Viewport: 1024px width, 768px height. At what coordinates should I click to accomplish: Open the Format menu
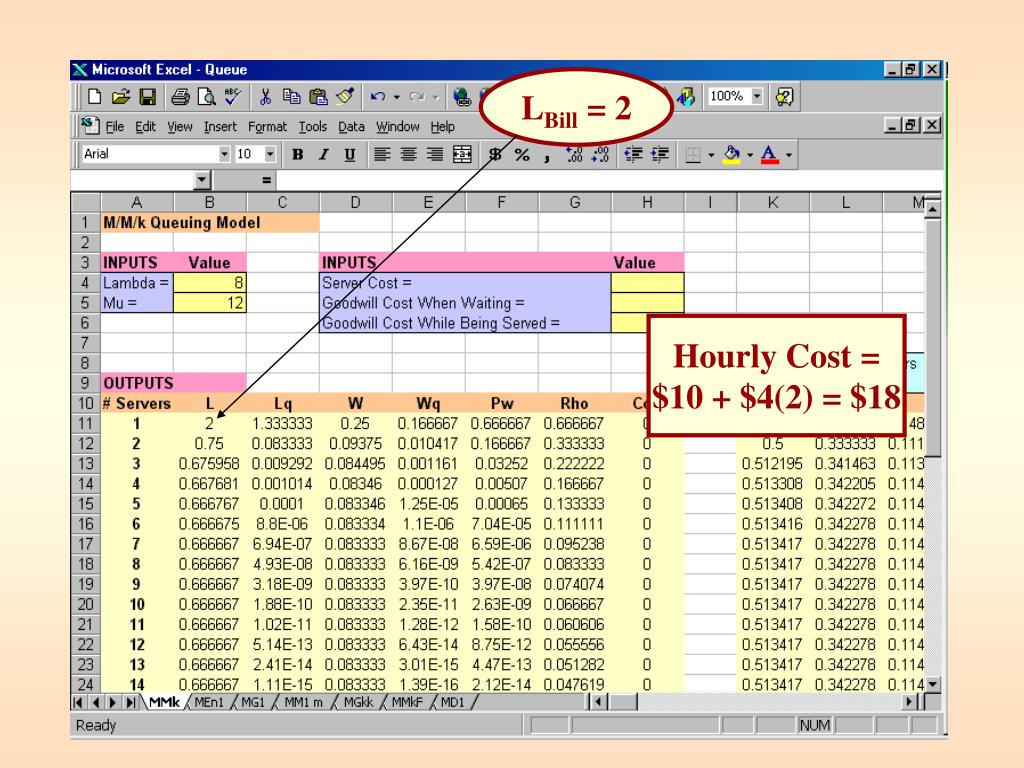(267, 127)
